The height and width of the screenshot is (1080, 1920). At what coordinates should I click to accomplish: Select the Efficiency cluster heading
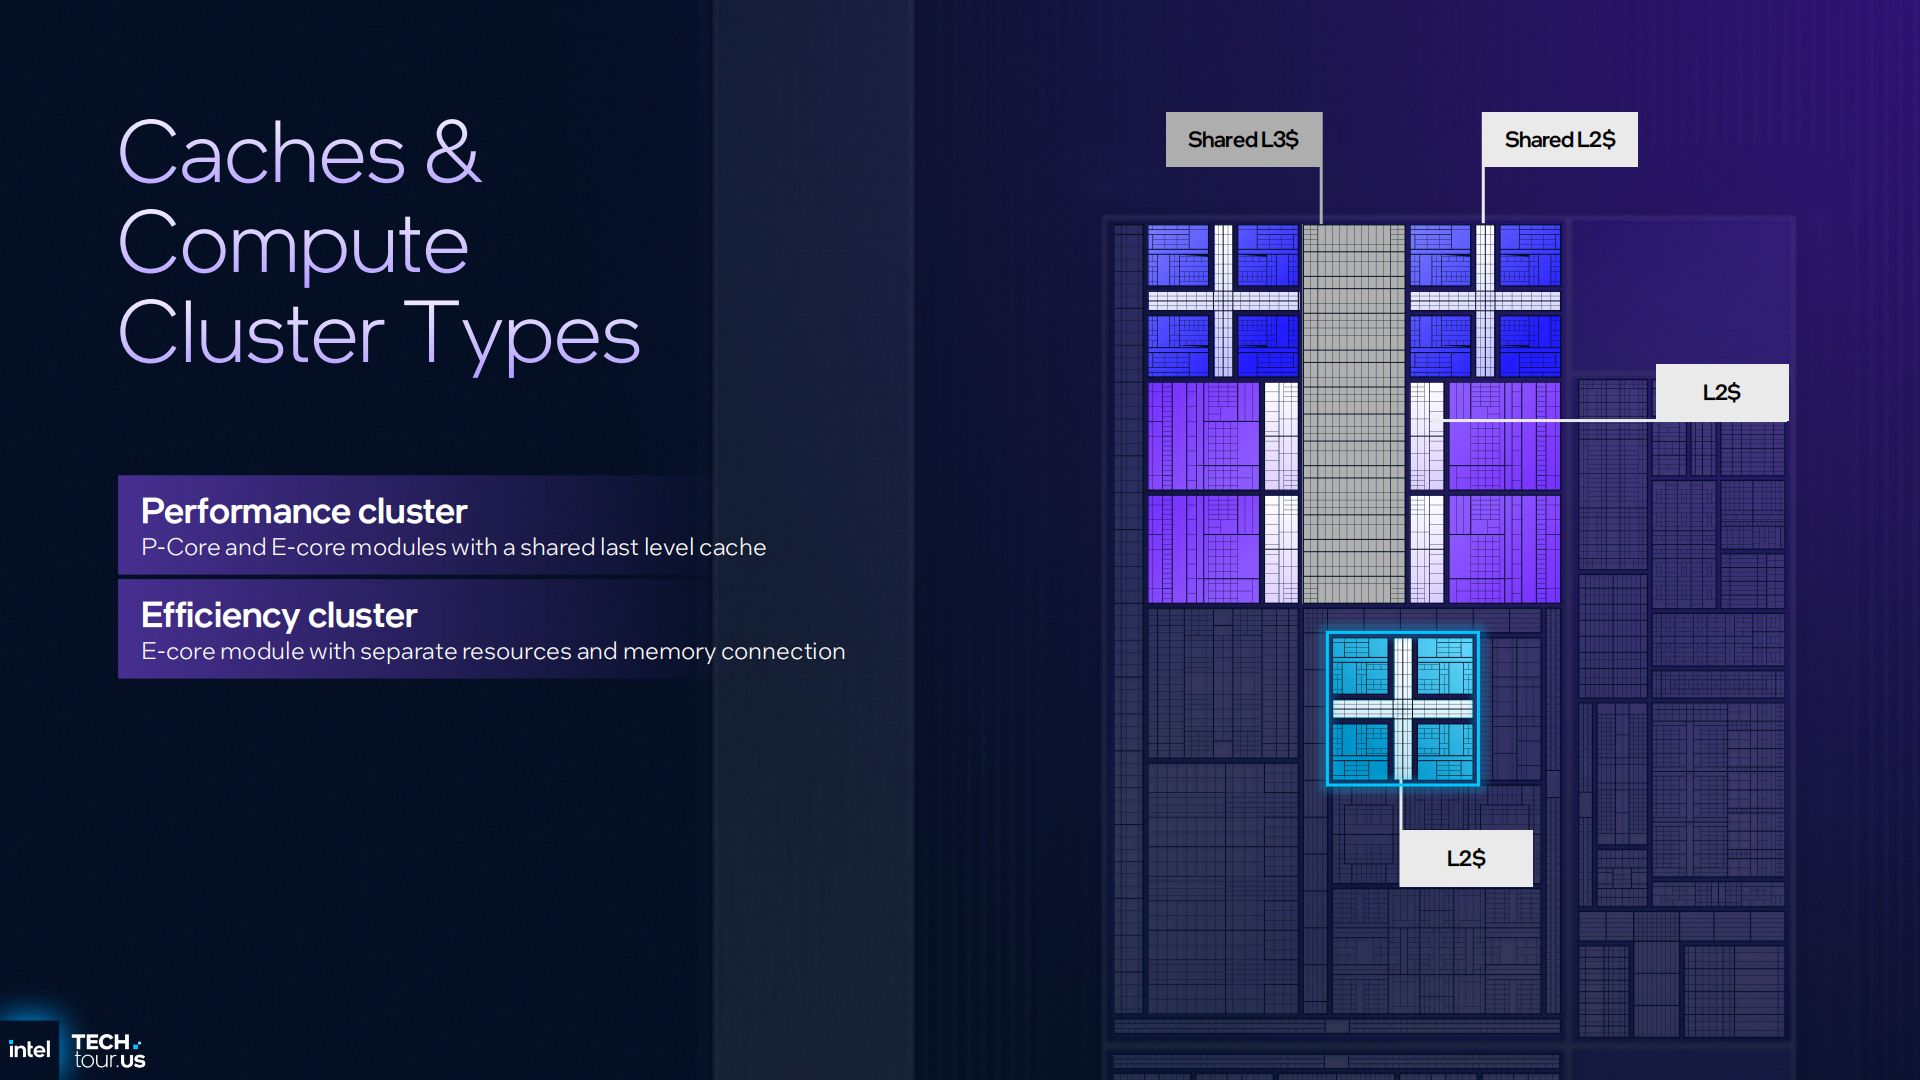click(x=279, y=615)
